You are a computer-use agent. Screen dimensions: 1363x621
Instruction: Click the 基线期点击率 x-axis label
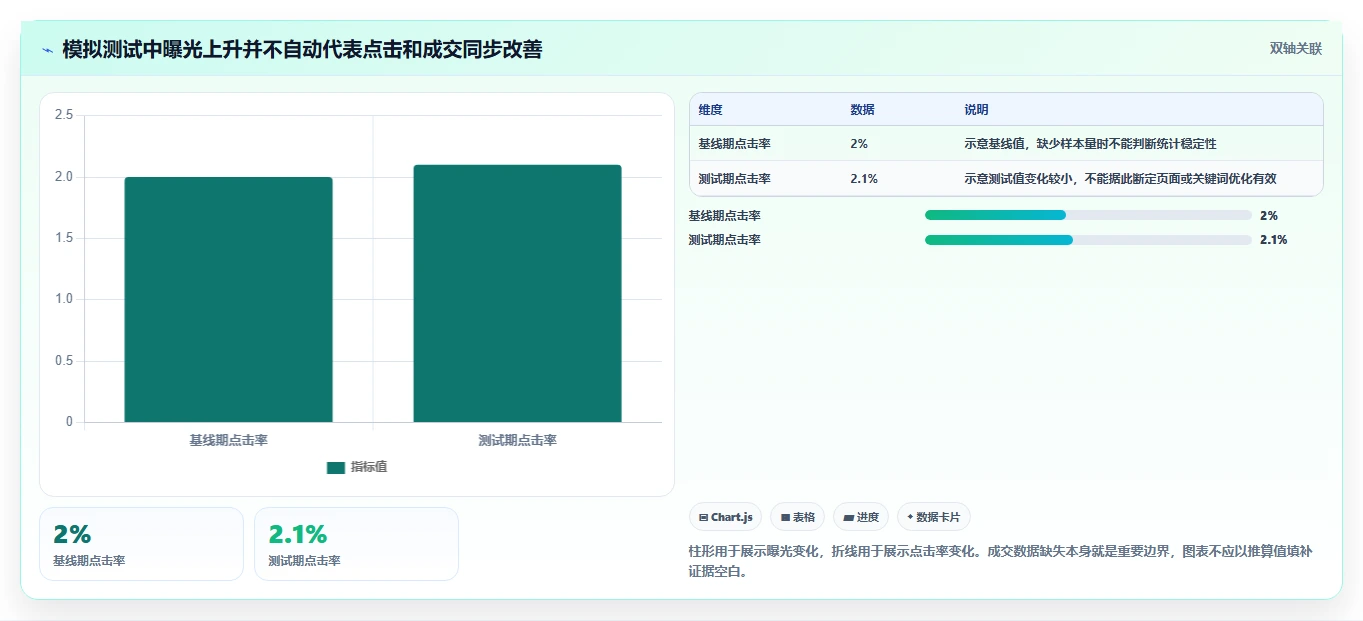pyautogui.click(x=229, y=440)
